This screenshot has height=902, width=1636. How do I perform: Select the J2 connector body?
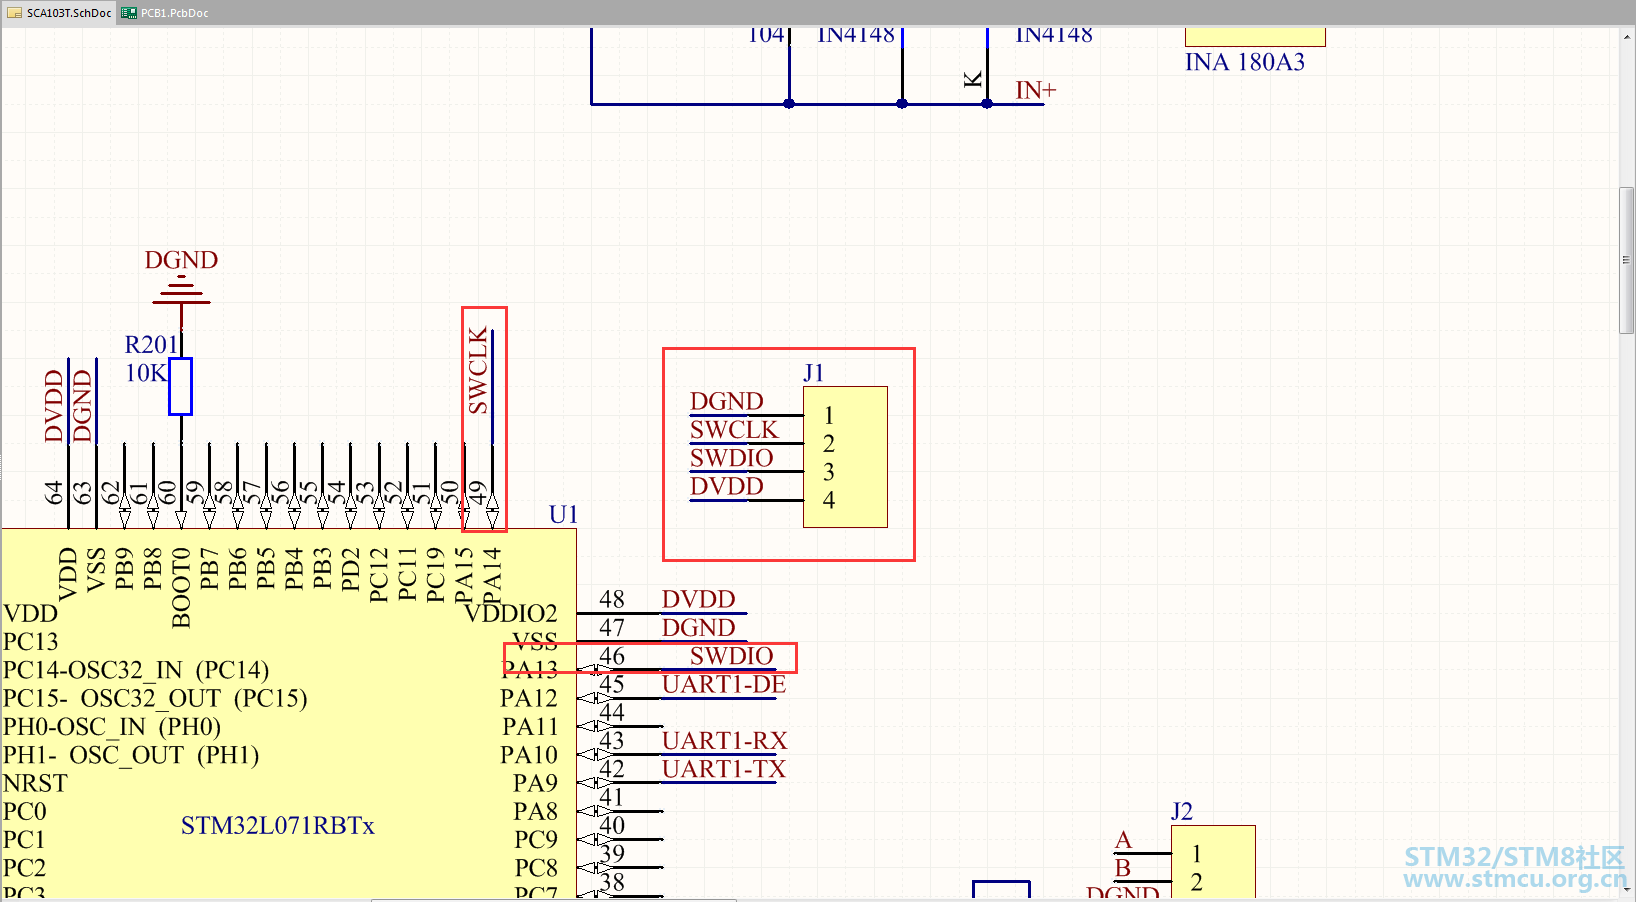click(x=1213, y=862)
